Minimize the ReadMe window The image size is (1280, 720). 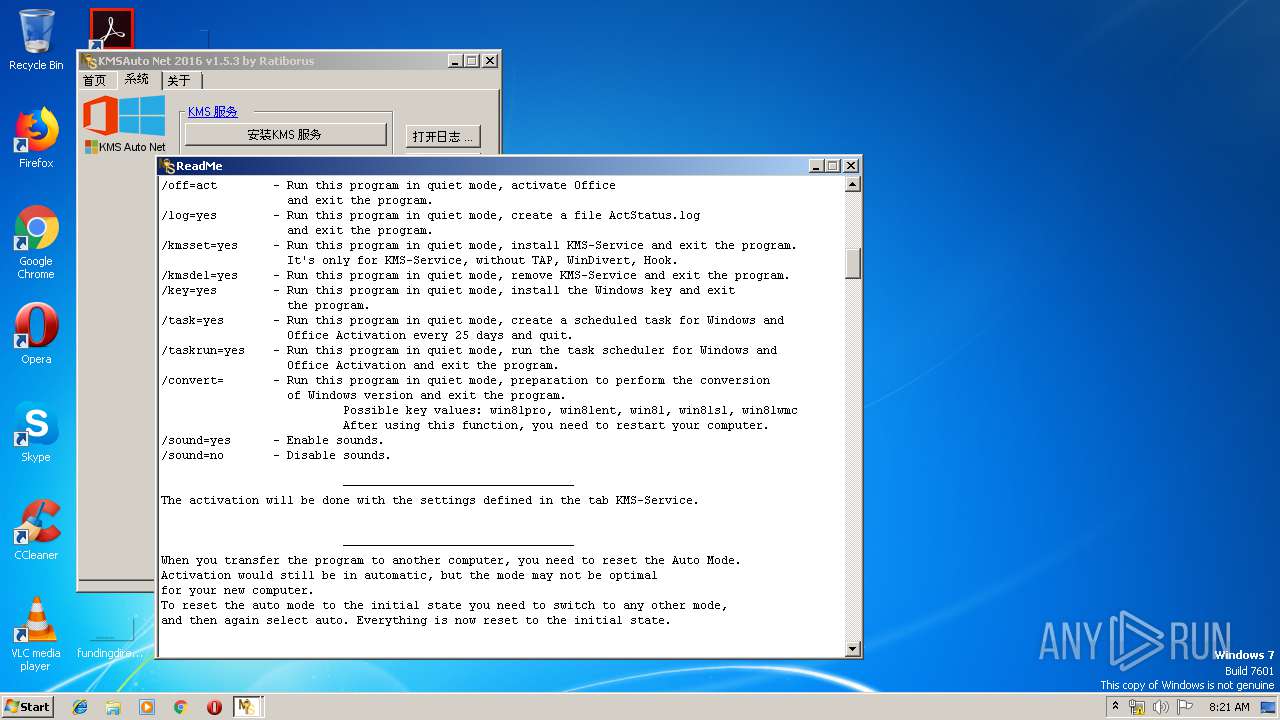(816, 166)
